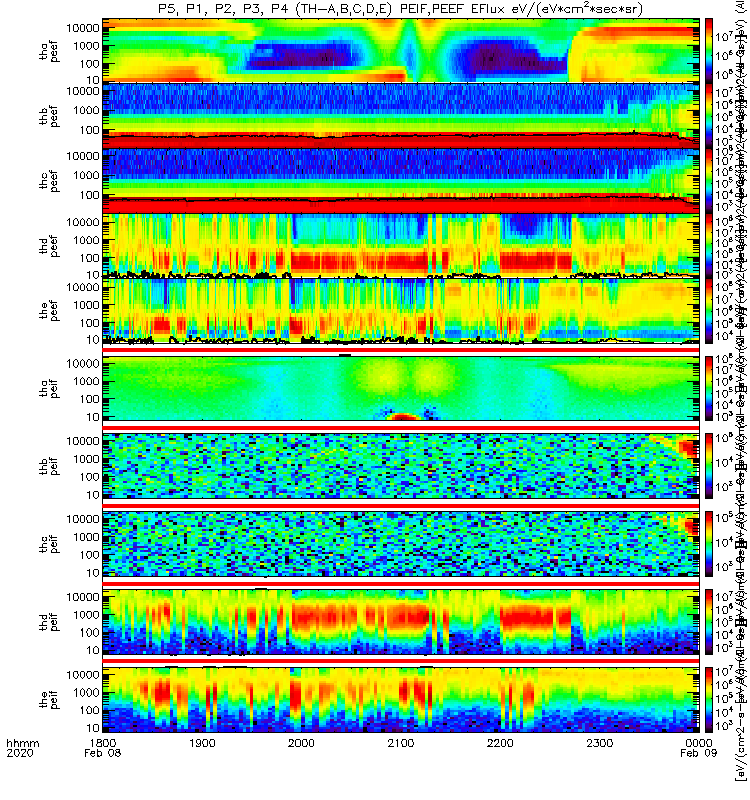The width and height of the screenshot is (750, 800).
Task: Click inside the tha peif spectrogram panel
Action: click(401, 389)
